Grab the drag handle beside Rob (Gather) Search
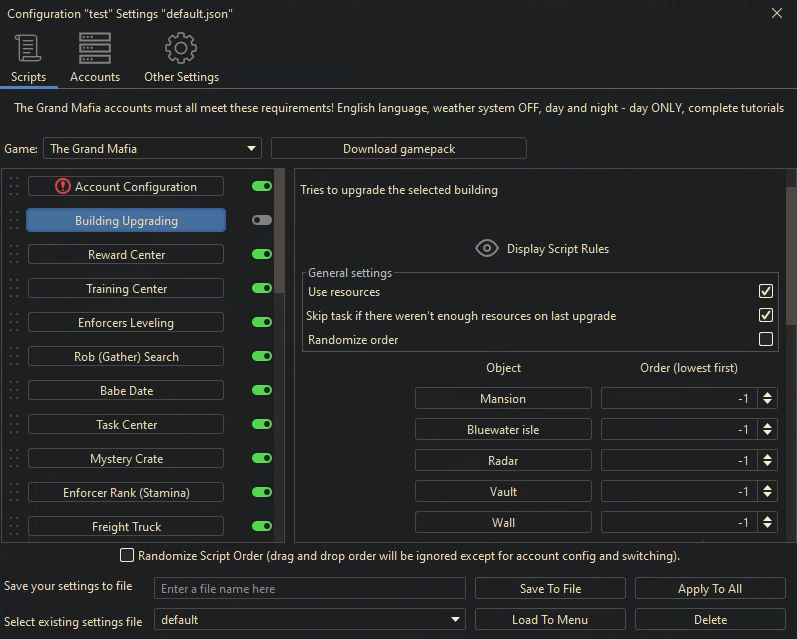Screen dimensions: 797x639 point(14,356)
